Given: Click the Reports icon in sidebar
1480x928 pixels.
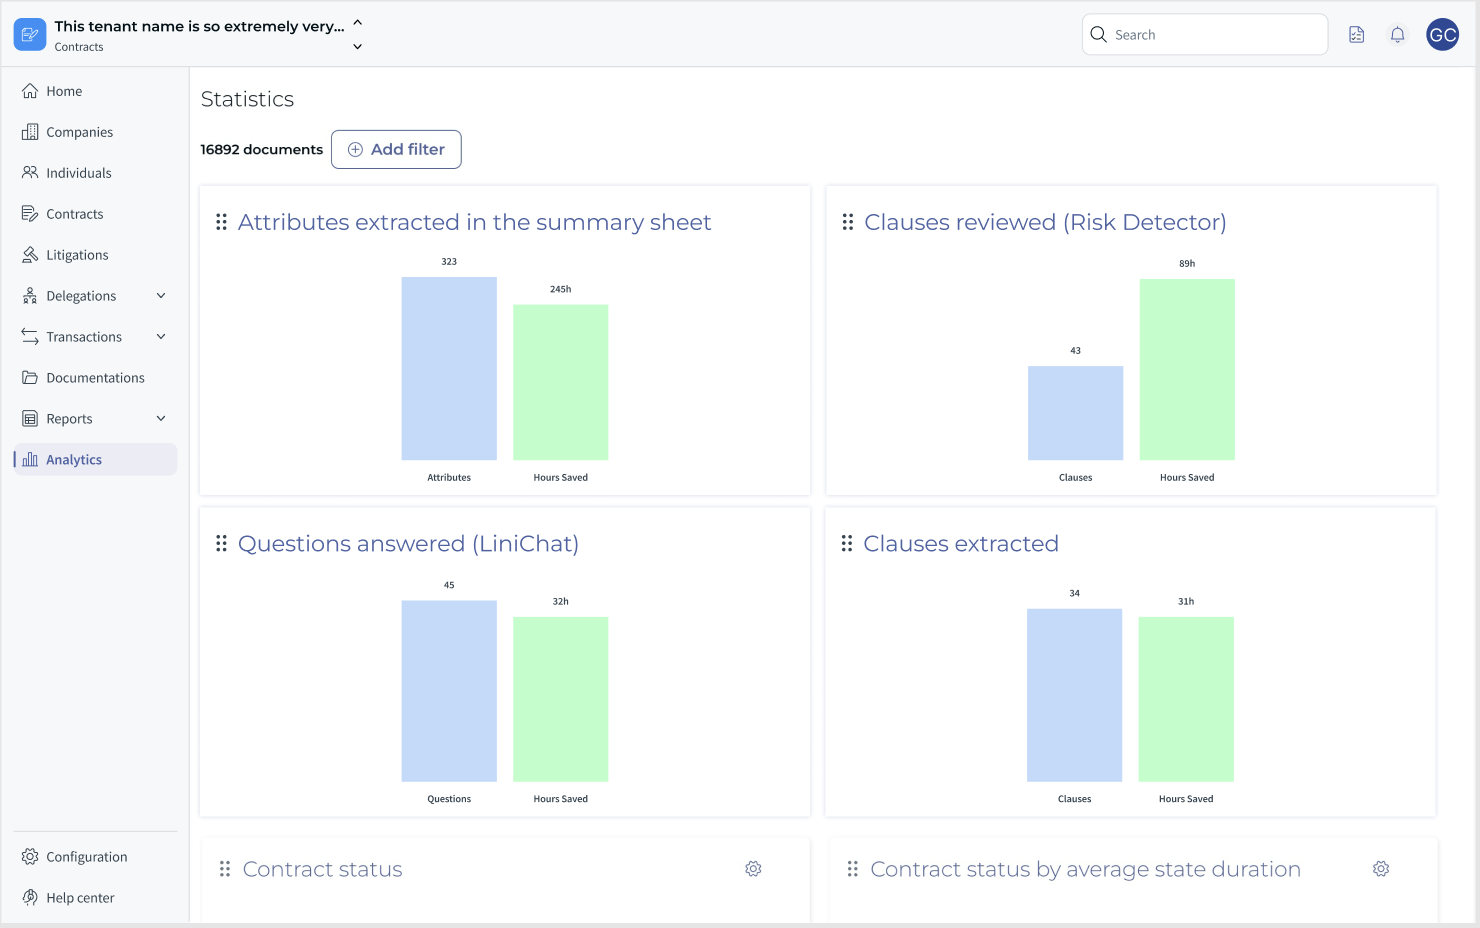Looking at the screenshot, I should 30,419.
